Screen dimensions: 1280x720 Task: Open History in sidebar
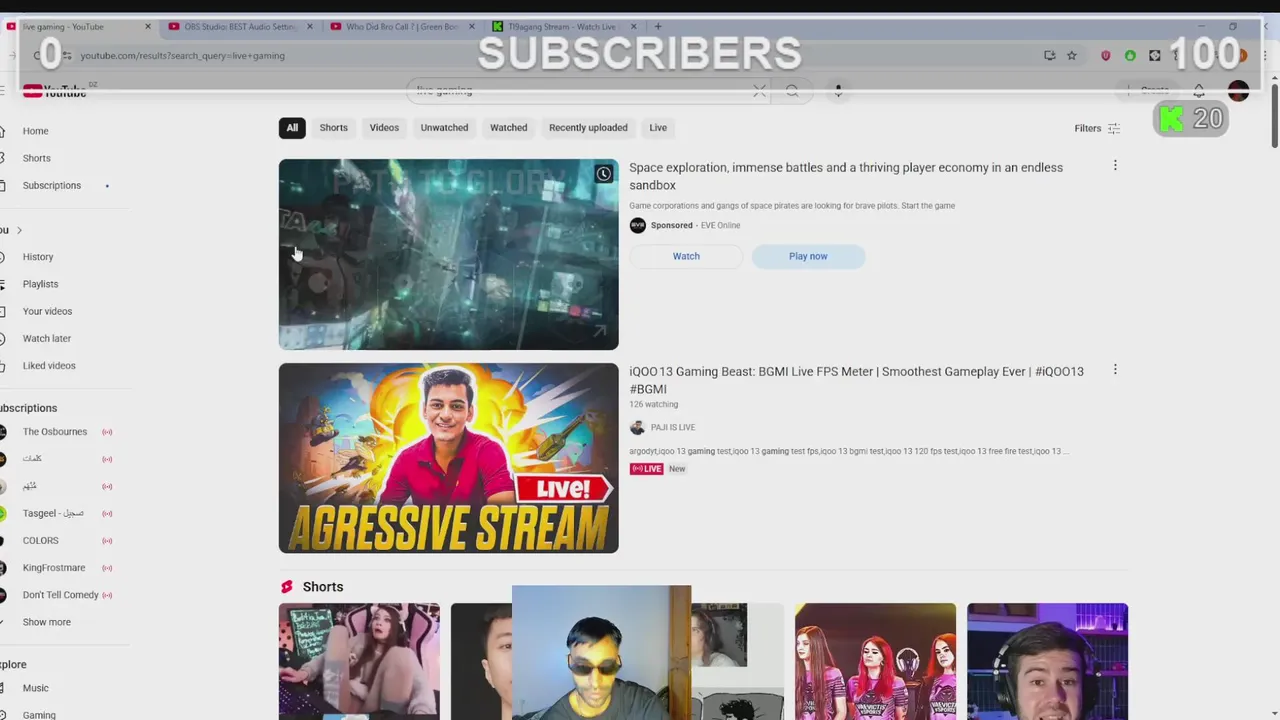38,257
